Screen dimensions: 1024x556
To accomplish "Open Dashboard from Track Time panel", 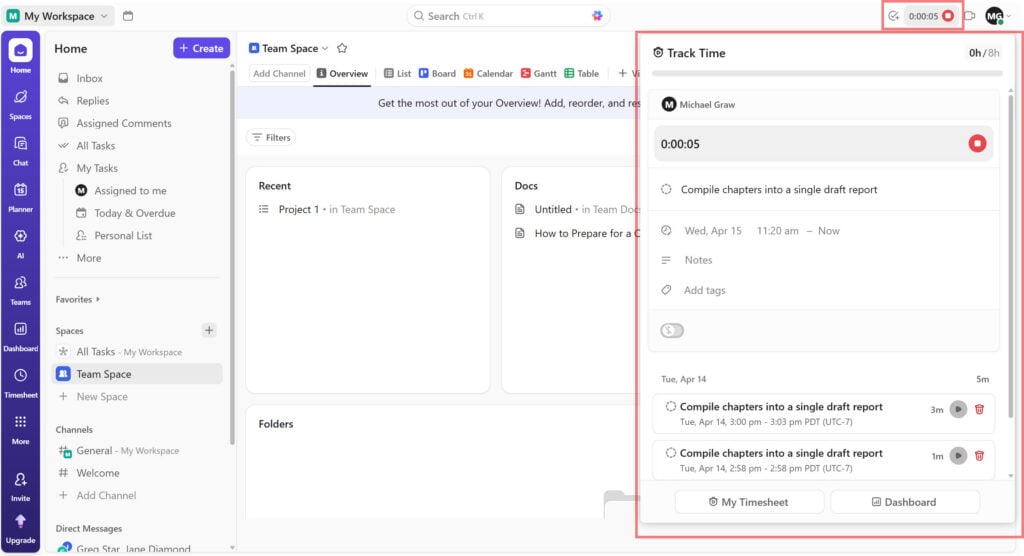I will click(x=904, y=502).
